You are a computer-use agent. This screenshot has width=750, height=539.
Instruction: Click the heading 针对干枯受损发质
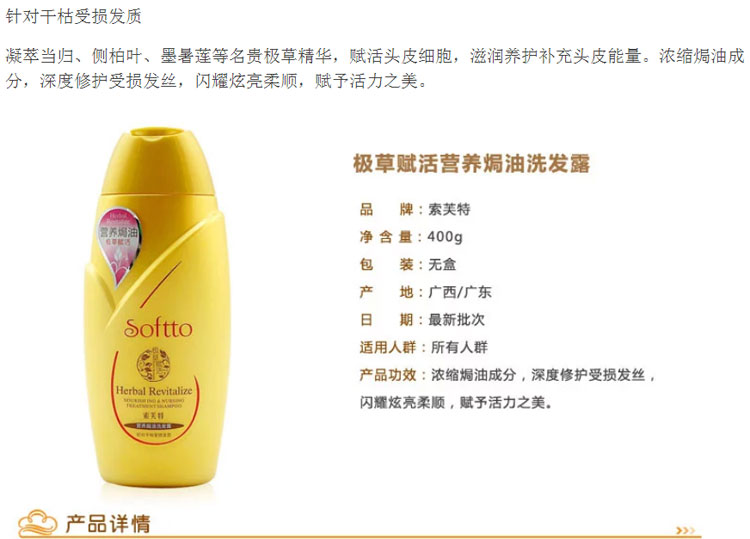point(73,17)
